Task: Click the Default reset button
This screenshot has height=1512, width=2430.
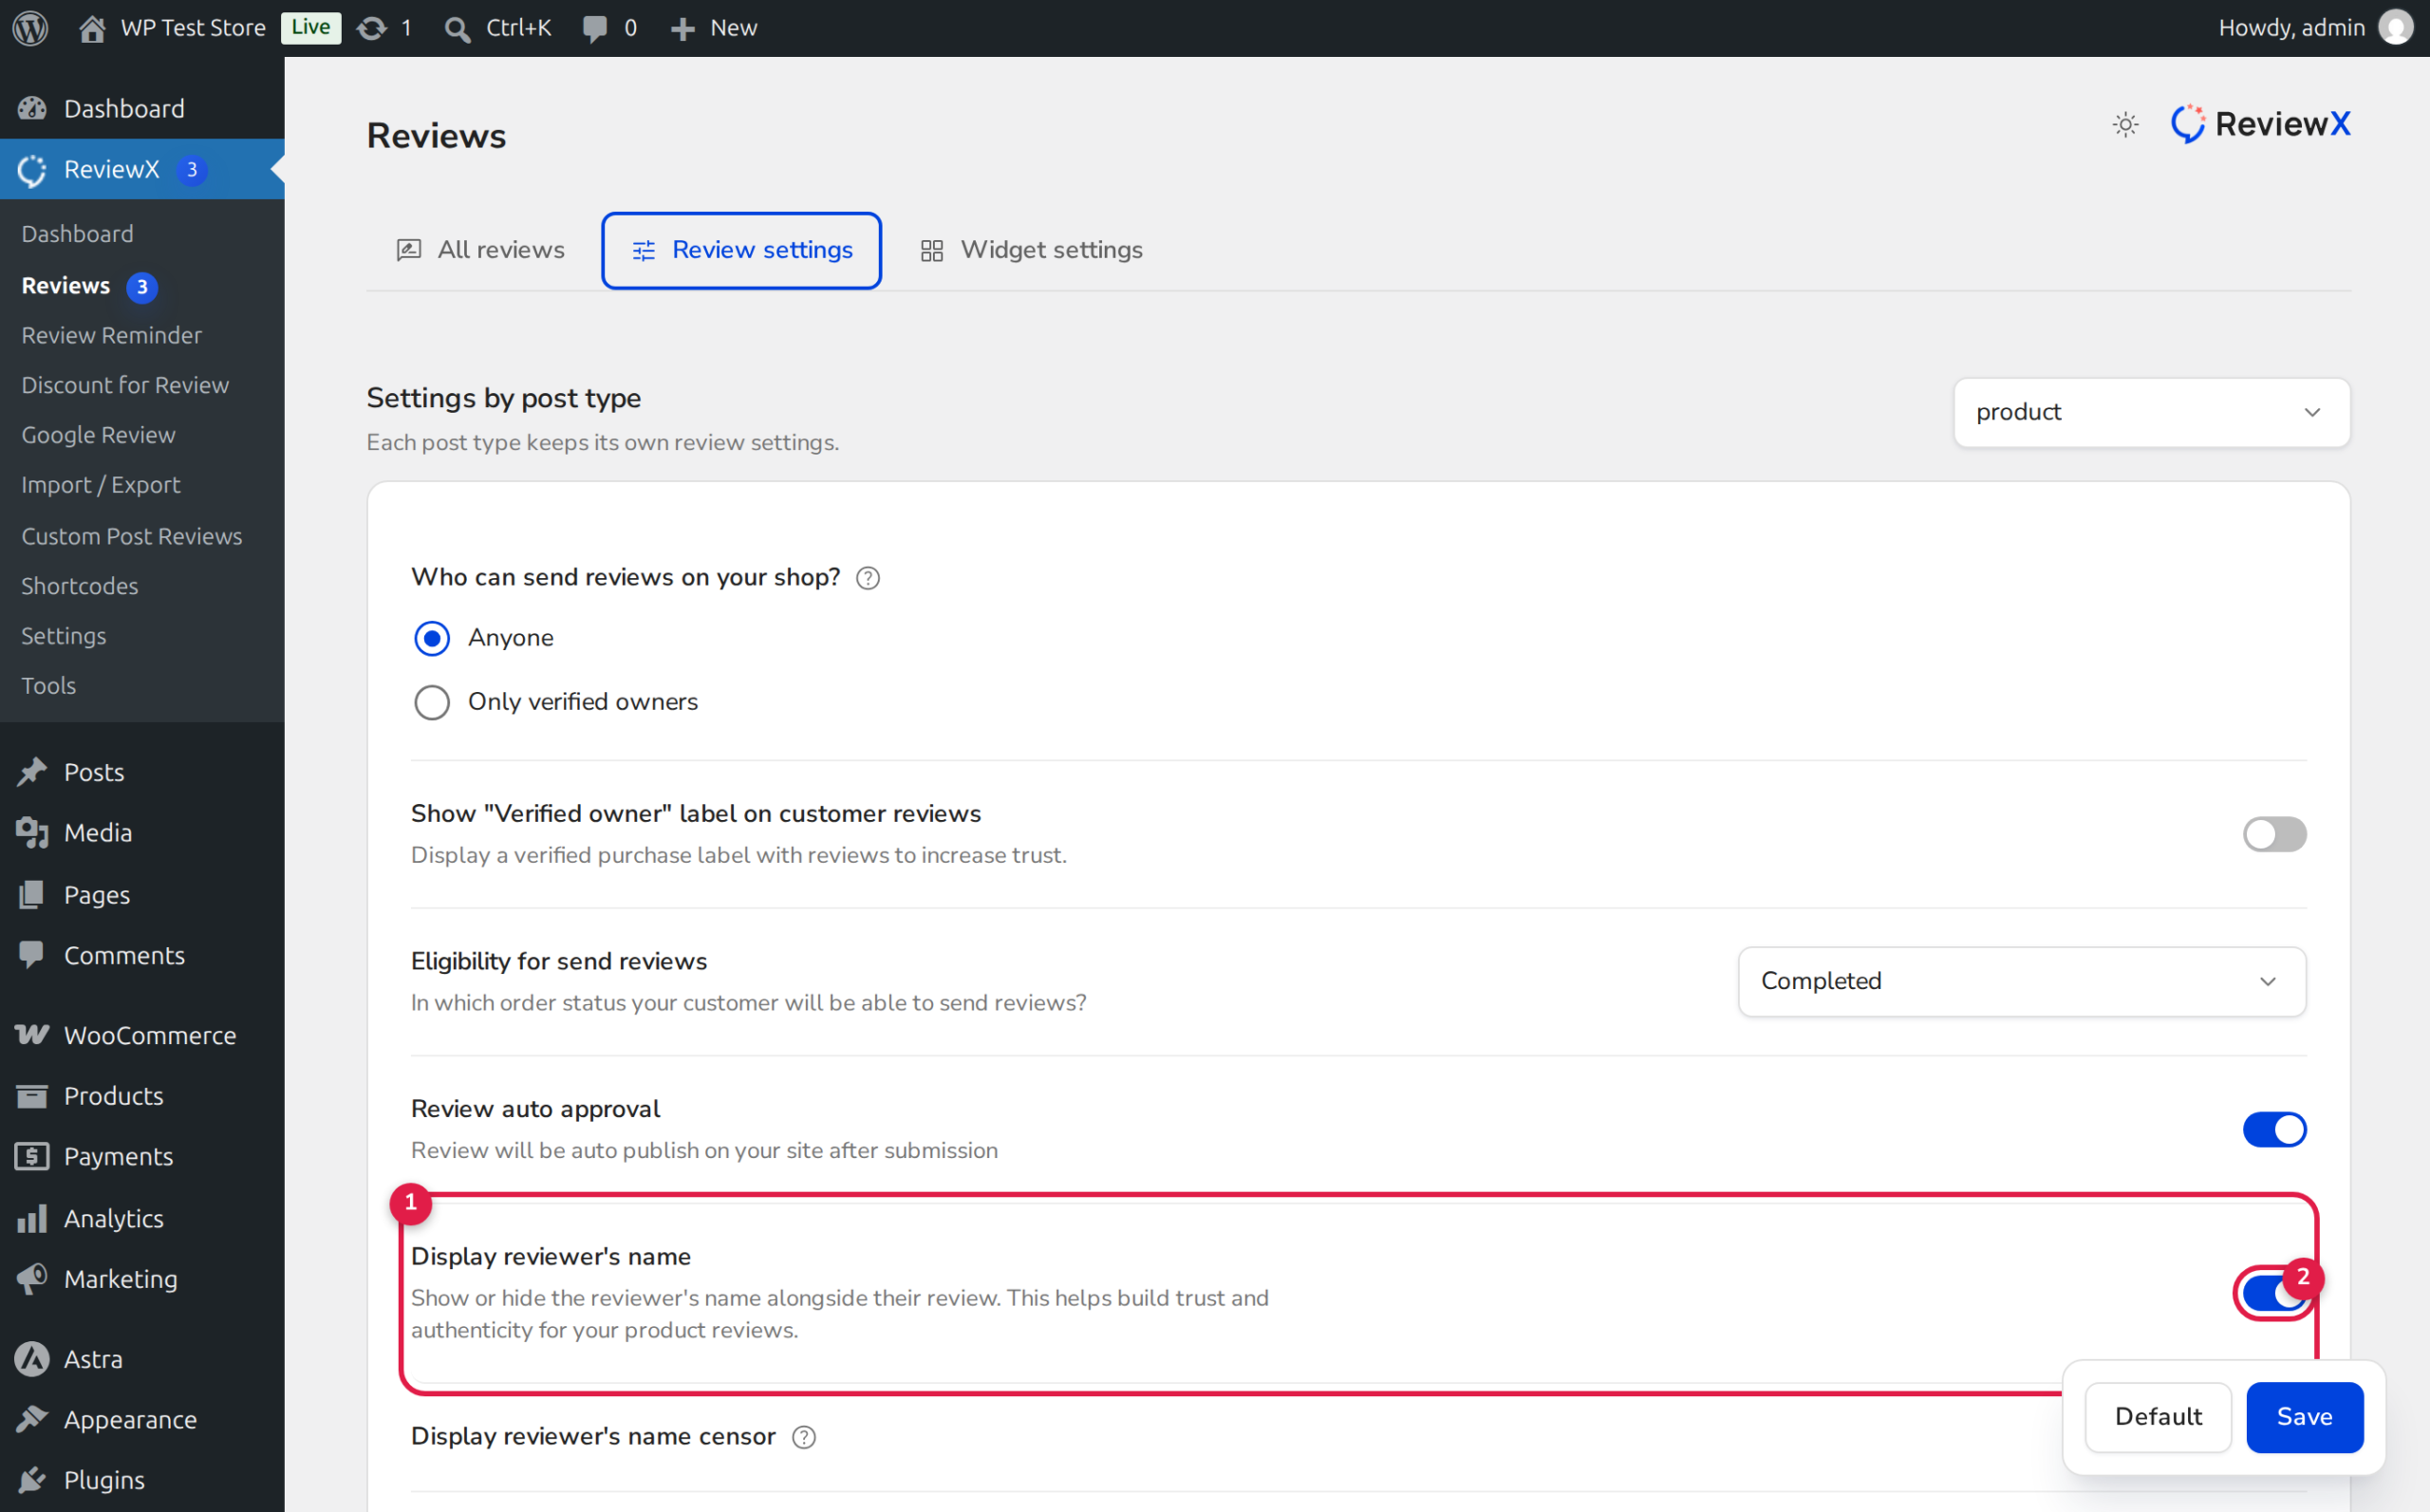Action: click(x=2157, y=1417)
